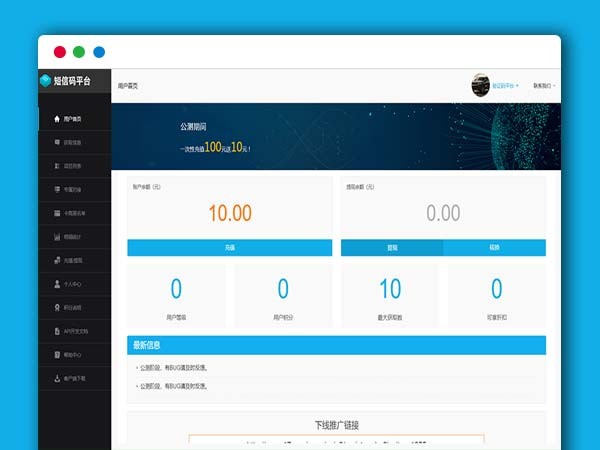Viewport: 600px width, 450px height.
Task: Click the home icon beside 用户首页
Action: [x=56, y=119]
